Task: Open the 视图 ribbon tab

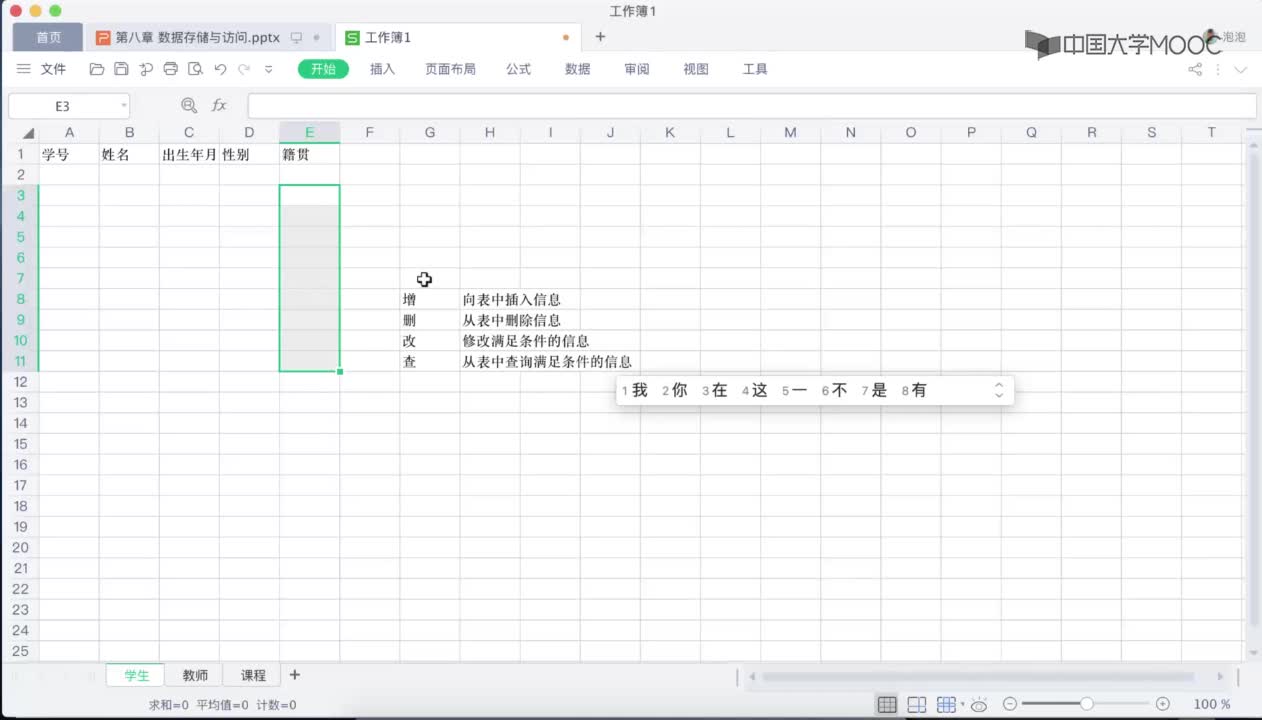Action: 696,69
